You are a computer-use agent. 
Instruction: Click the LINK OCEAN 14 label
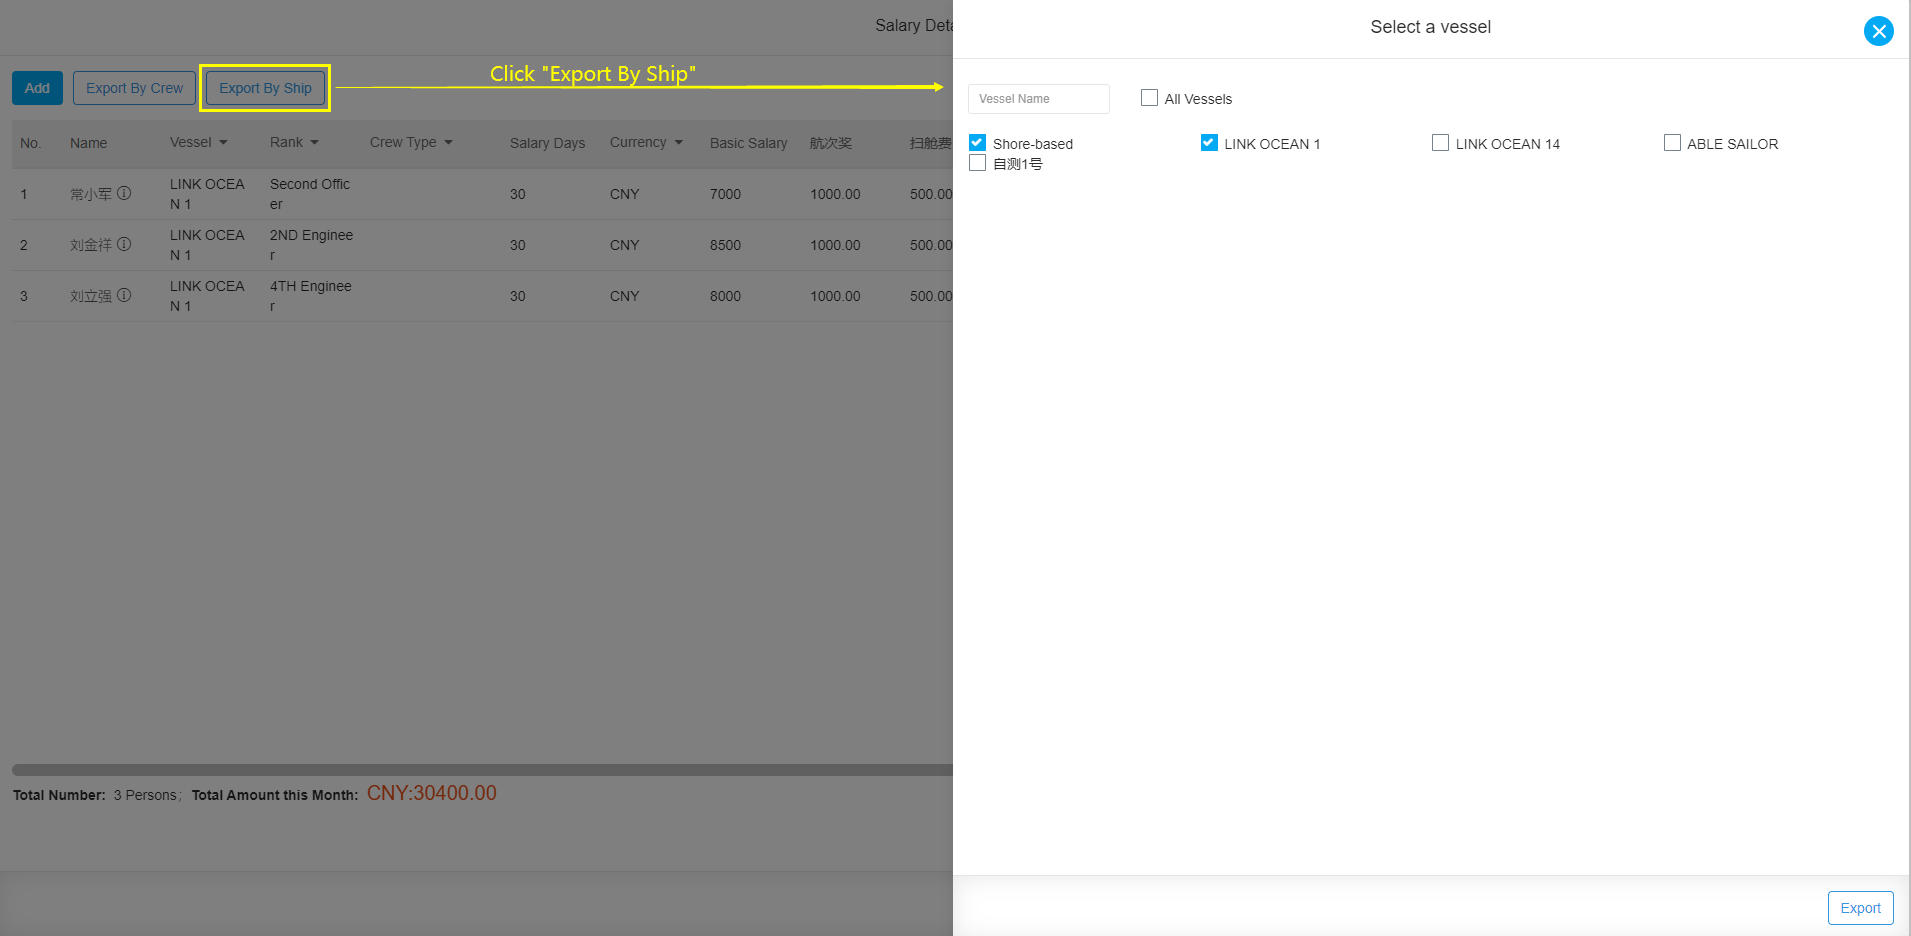1507,144
